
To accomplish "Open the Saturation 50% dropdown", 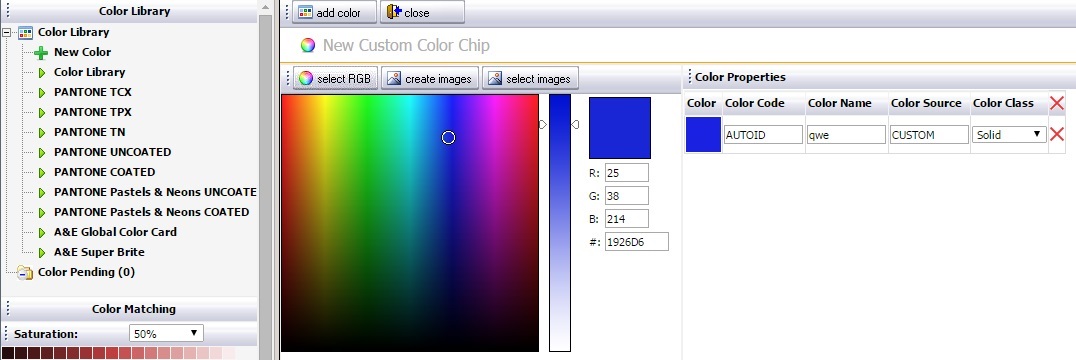I will tap(166, 334).
